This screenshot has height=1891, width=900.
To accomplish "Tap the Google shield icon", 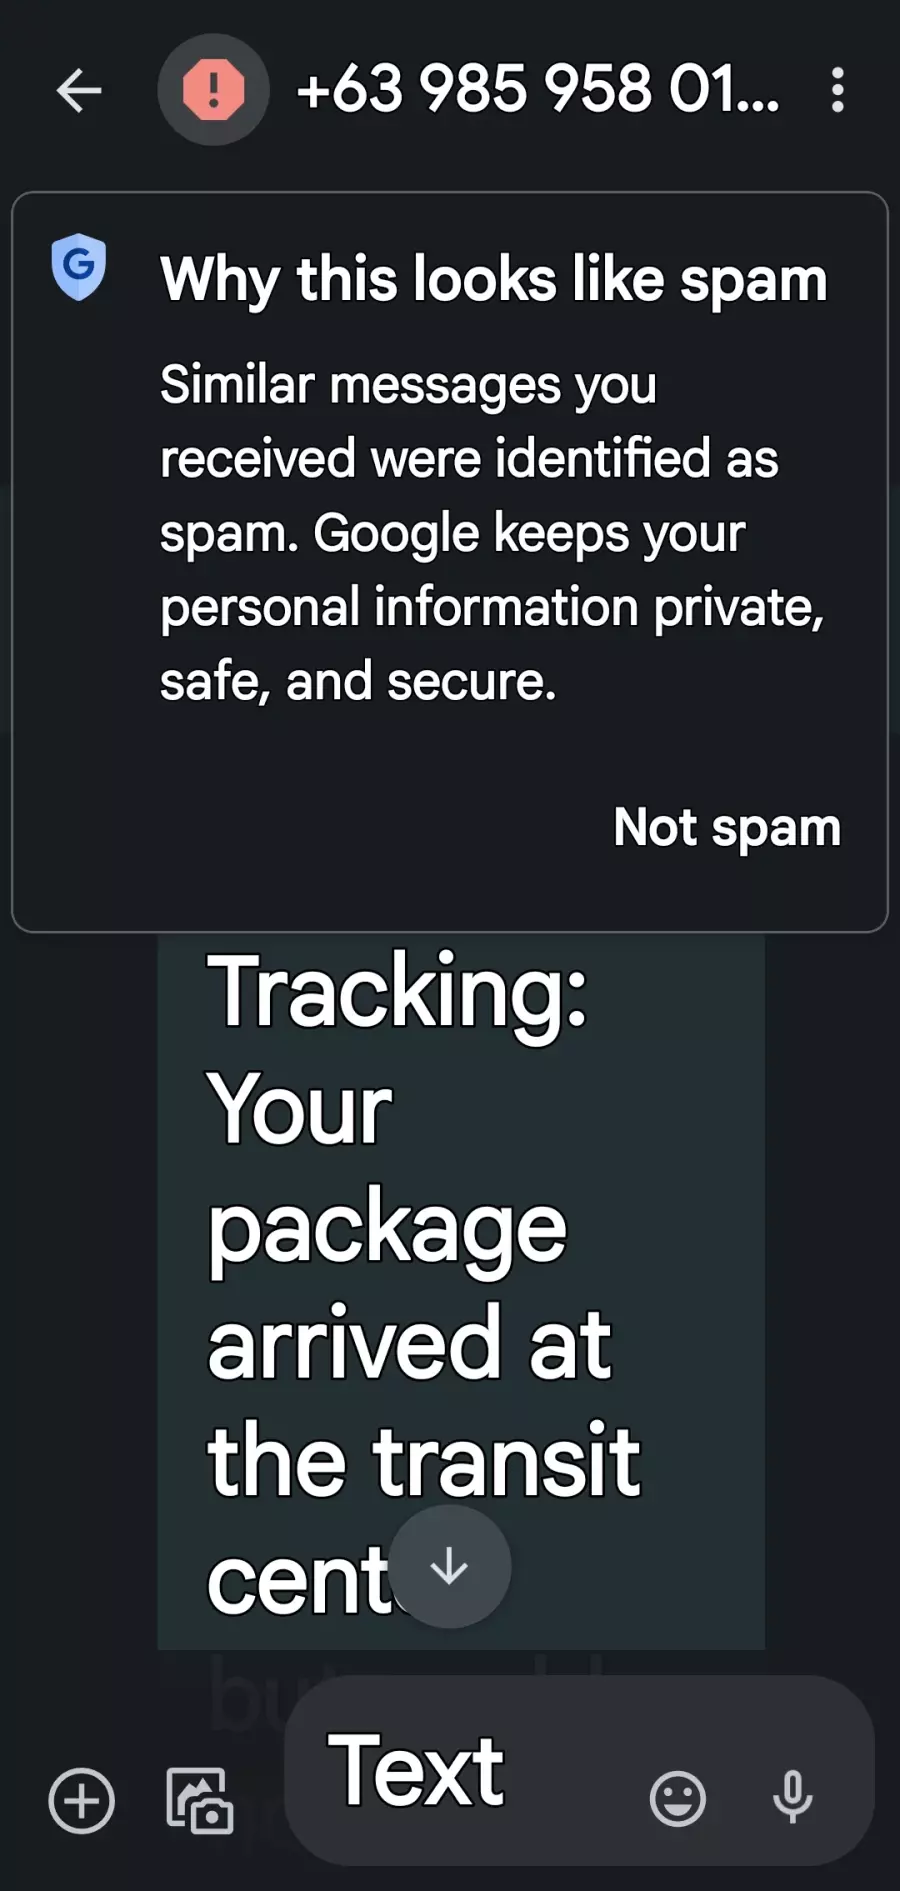I will [x=79, y=267].
